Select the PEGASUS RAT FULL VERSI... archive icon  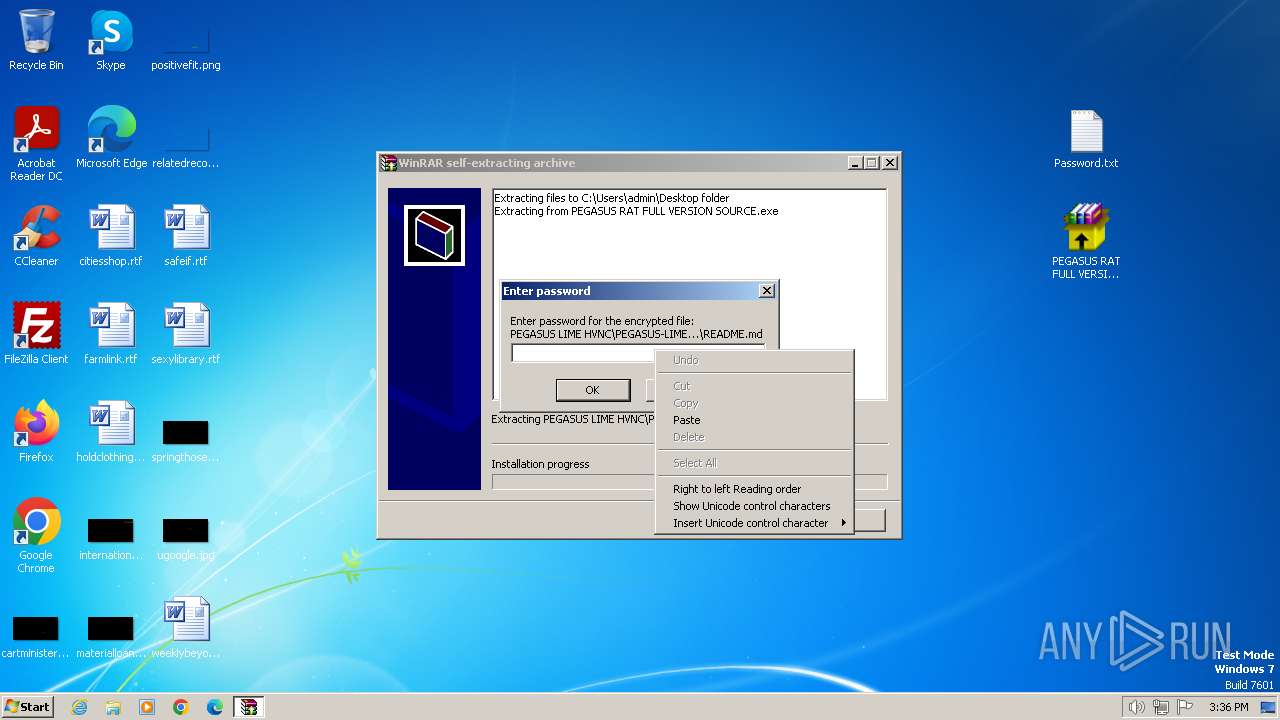[x=1086, y=241]
